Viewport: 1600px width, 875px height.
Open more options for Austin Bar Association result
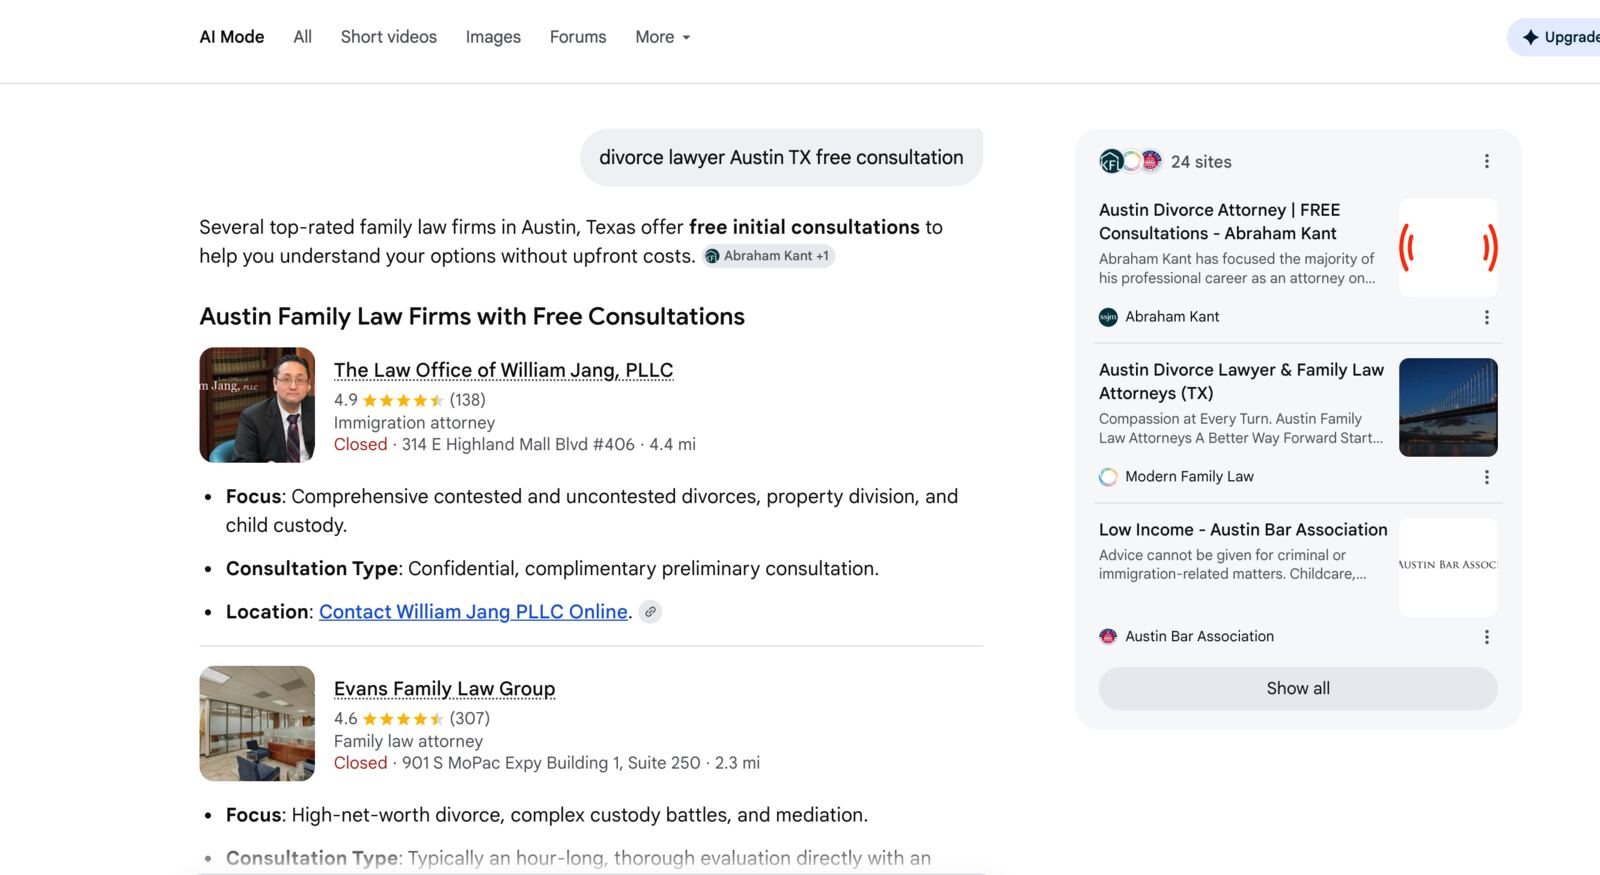point(1487,637)
